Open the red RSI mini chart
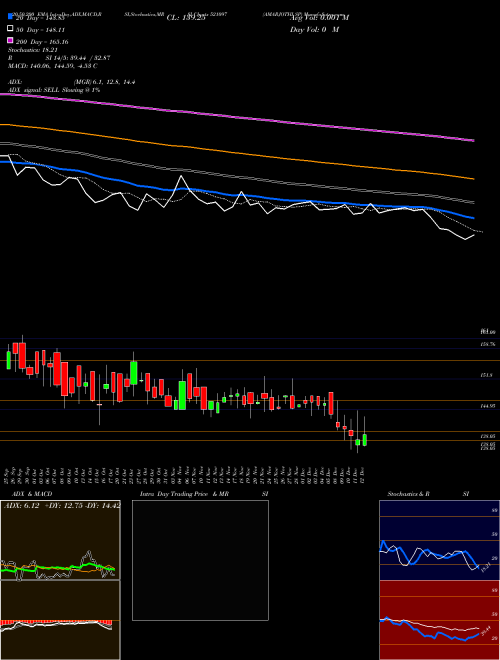The height and width of the screenshot is (660, 500). 439,620
